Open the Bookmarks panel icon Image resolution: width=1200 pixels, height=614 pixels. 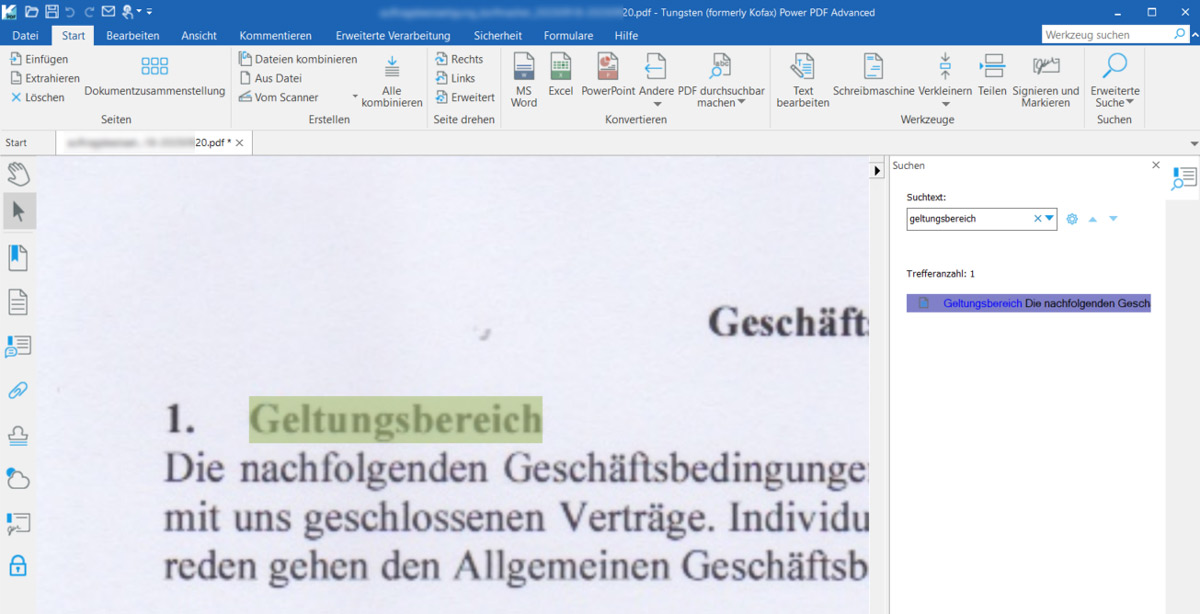click(18, 257)
